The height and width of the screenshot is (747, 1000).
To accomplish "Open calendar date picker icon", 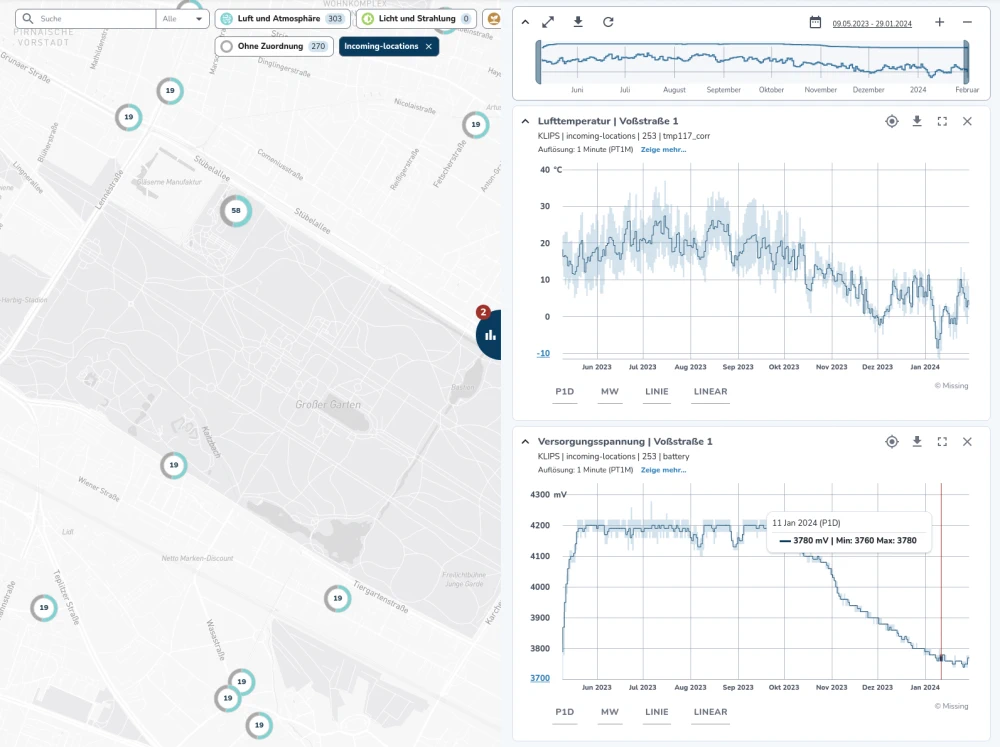I will coord(815,22).
